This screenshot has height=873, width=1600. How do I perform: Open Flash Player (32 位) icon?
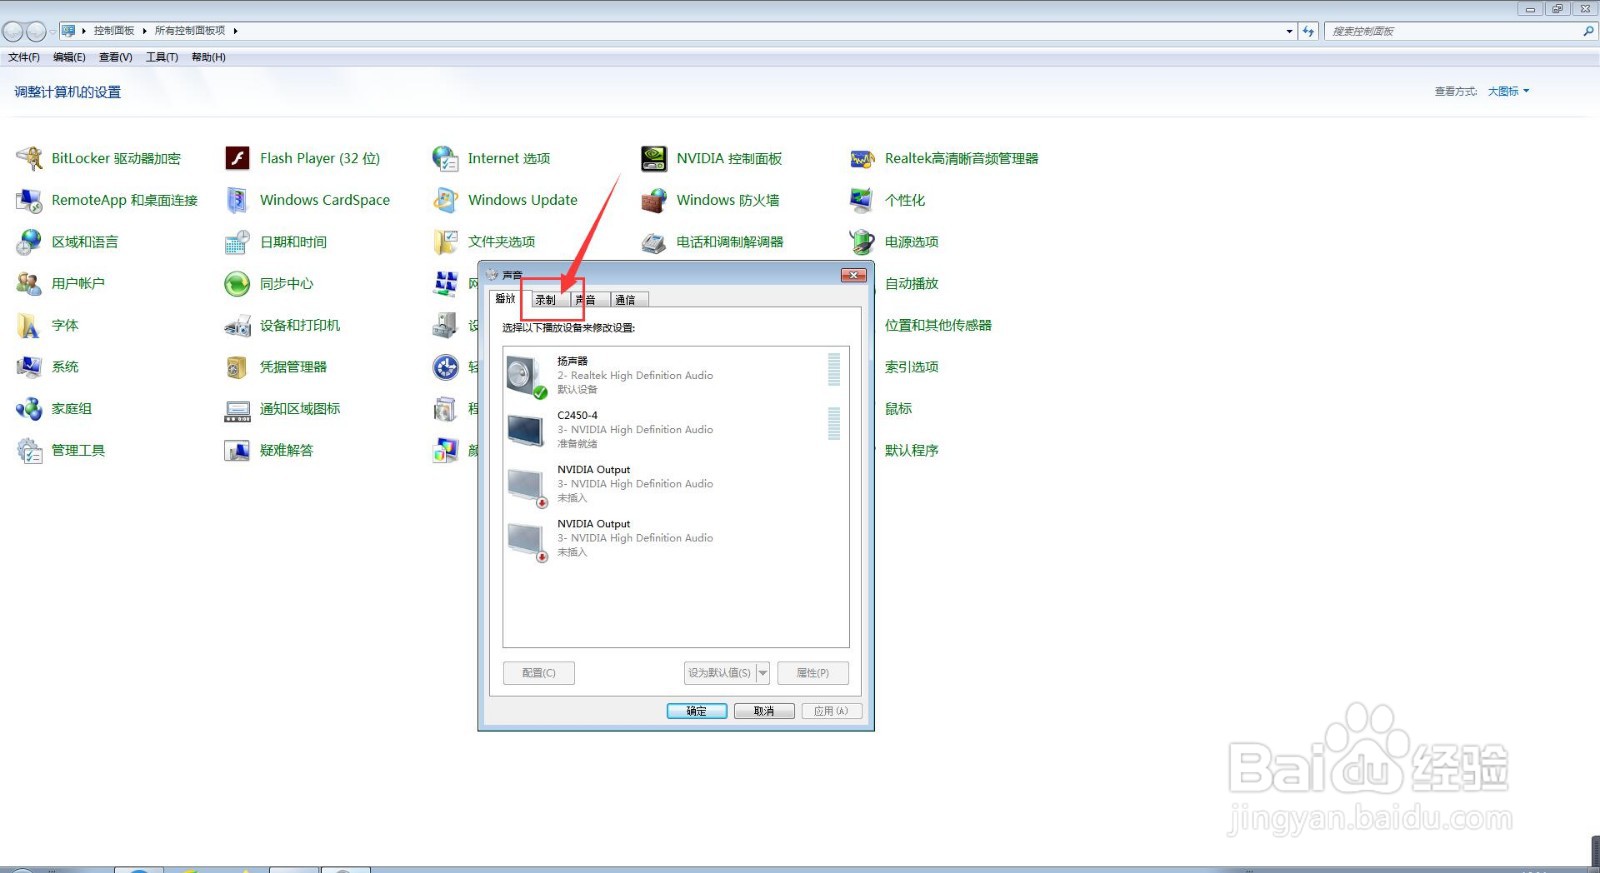(x=237, y=158)
